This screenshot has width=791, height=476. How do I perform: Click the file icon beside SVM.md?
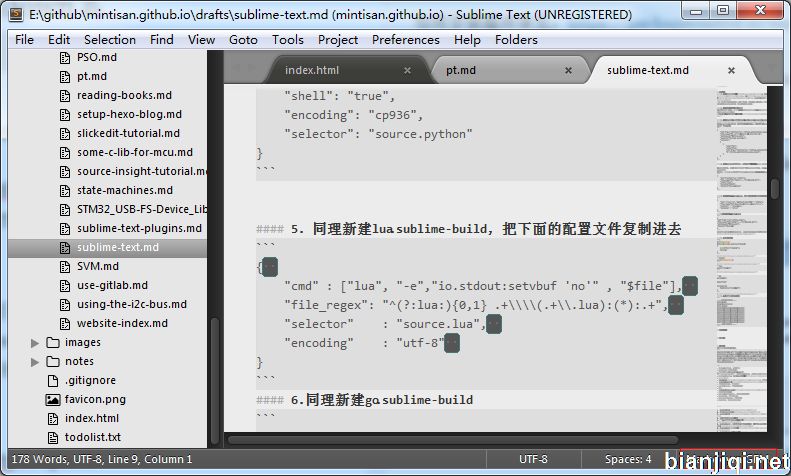(x=65, y=267)
